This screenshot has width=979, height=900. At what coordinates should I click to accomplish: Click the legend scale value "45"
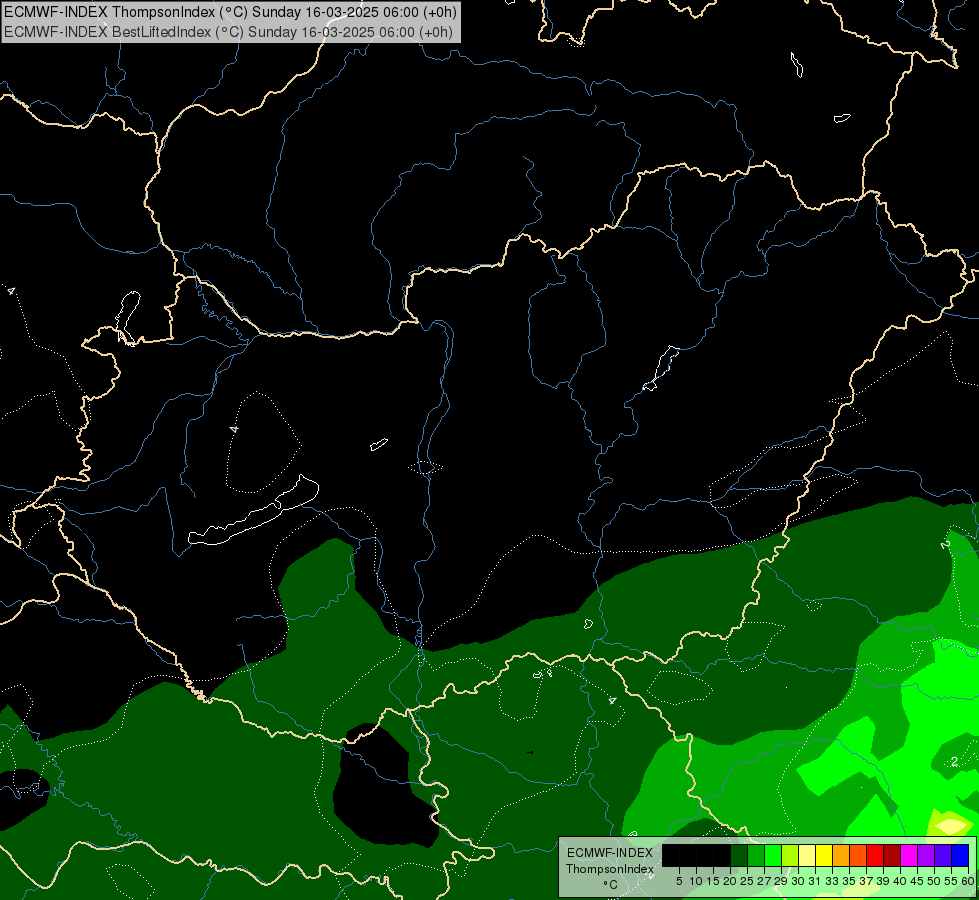point(917,881)
